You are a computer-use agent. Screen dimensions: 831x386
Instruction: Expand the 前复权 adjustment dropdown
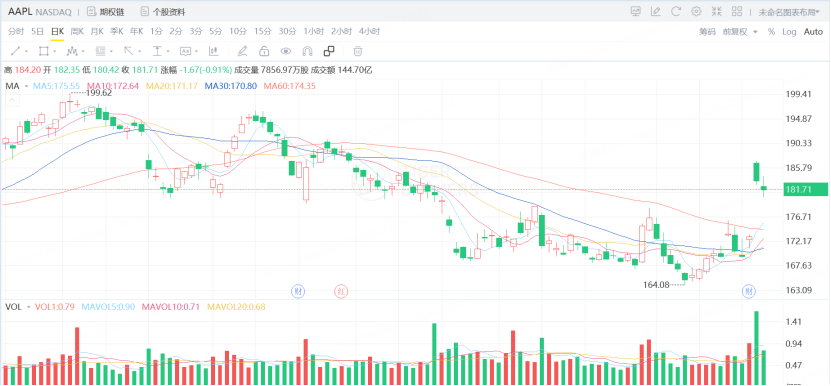(740, 32)
